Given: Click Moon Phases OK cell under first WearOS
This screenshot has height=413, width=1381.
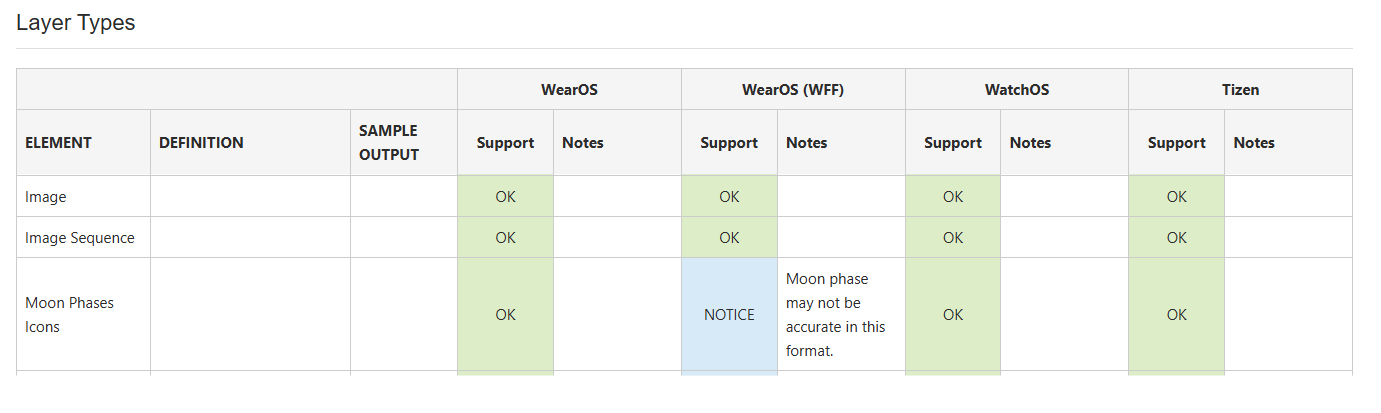Looking at the screenshot, I should point(505,315).
